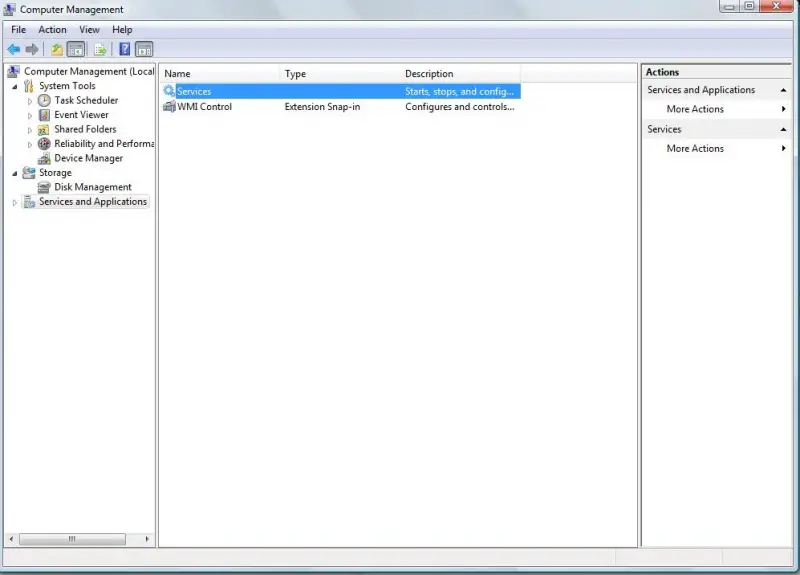The width and height of the screenshot is (800, 575).
Task: Toggle the Show/Hide Console Tree icon
Action: [76, 49]
